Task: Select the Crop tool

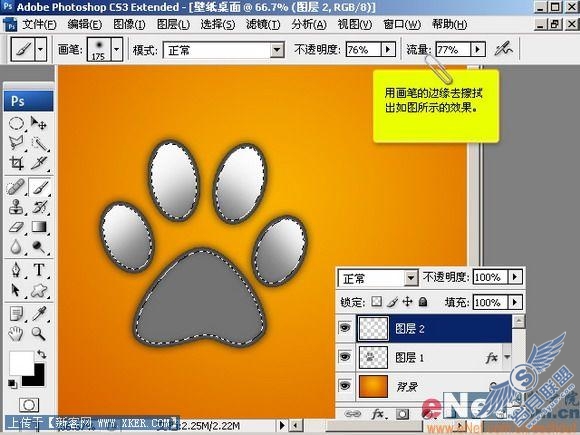Action: 16,163
